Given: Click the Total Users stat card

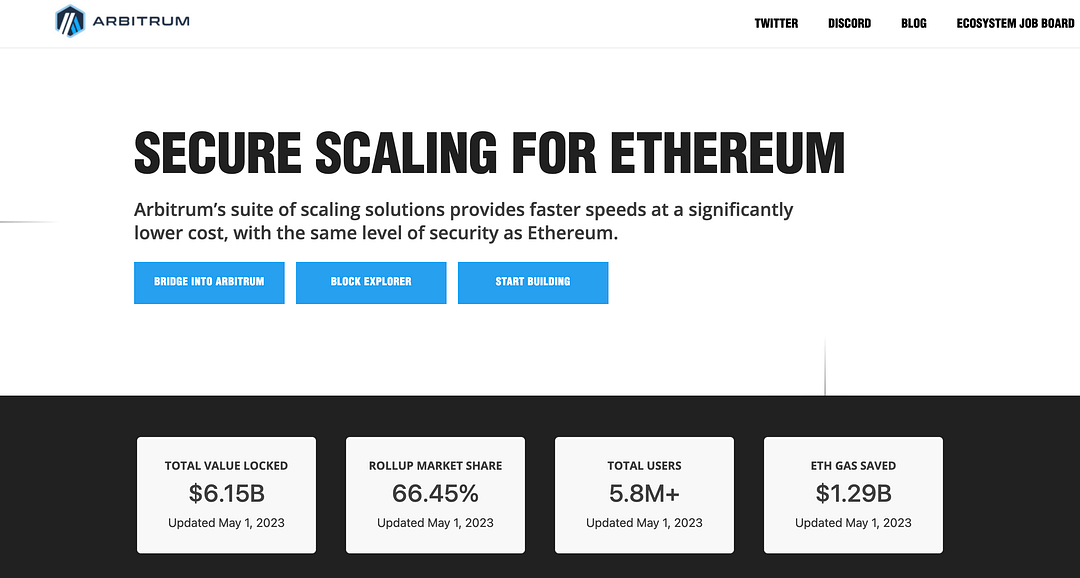Looking at the screenshot, I should pyautogui.click(x=644, y=494).
